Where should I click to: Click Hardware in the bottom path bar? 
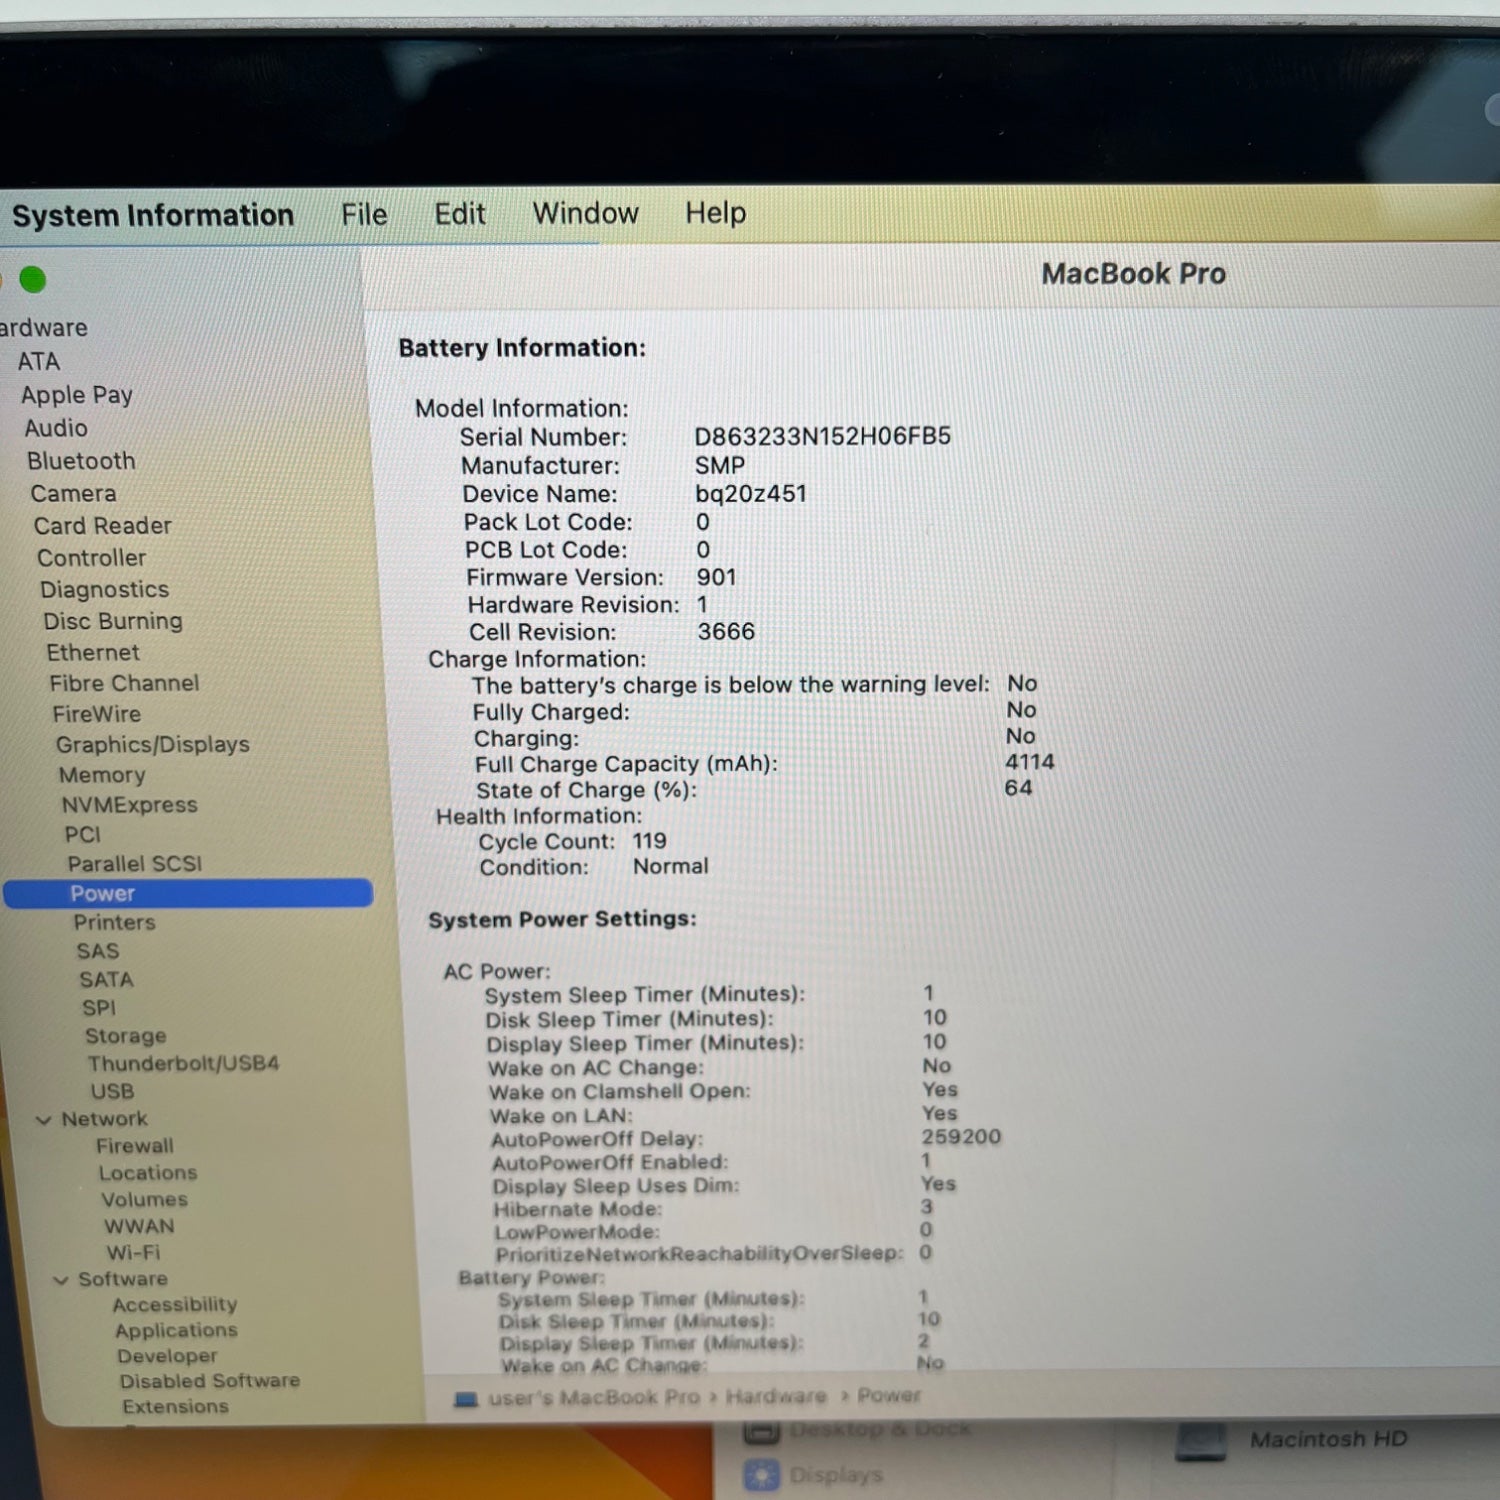[776, 1395]
